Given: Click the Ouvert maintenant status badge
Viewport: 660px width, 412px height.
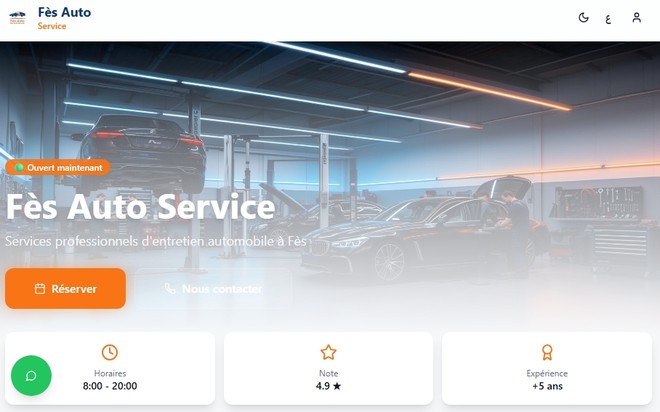Looking at the screenshot, I should 58,167.
